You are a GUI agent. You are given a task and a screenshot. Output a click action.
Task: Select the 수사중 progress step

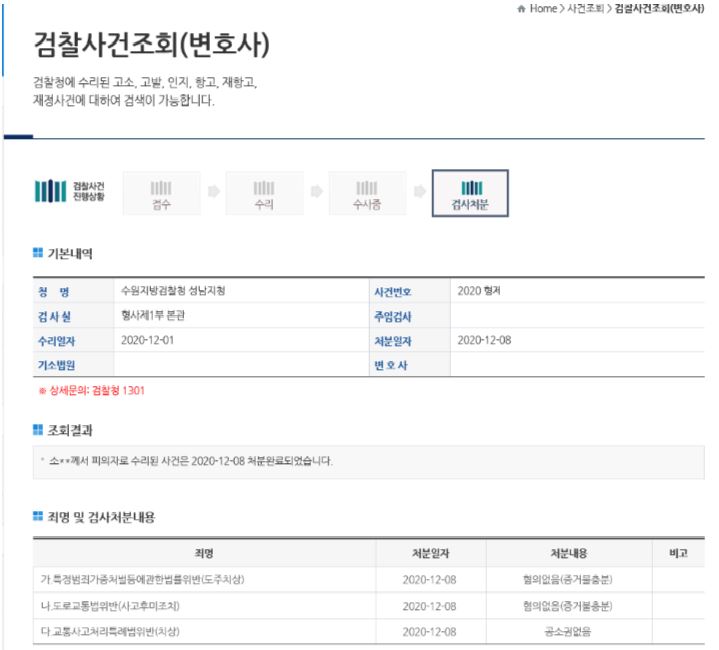[367, 193]
